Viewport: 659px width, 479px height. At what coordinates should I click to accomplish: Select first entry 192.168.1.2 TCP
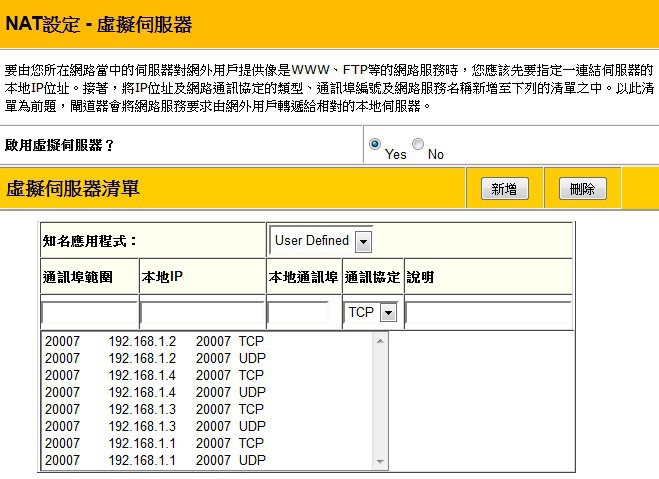tap(155, 341)
